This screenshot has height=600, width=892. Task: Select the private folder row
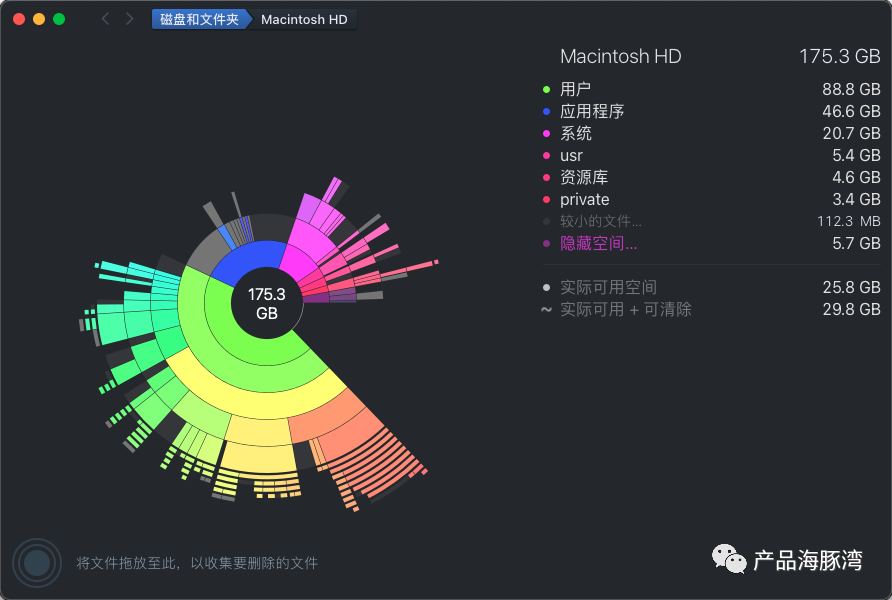[711, 199]
